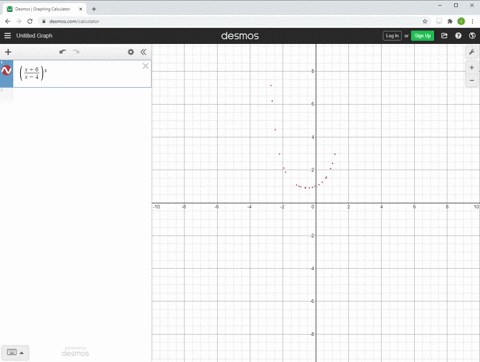Show the on-screen keypad

click(15, 352)
